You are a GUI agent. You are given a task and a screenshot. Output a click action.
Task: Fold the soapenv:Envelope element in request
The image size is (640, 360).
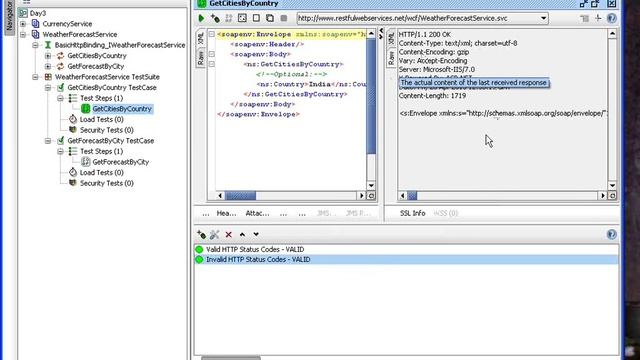point(211,34)
